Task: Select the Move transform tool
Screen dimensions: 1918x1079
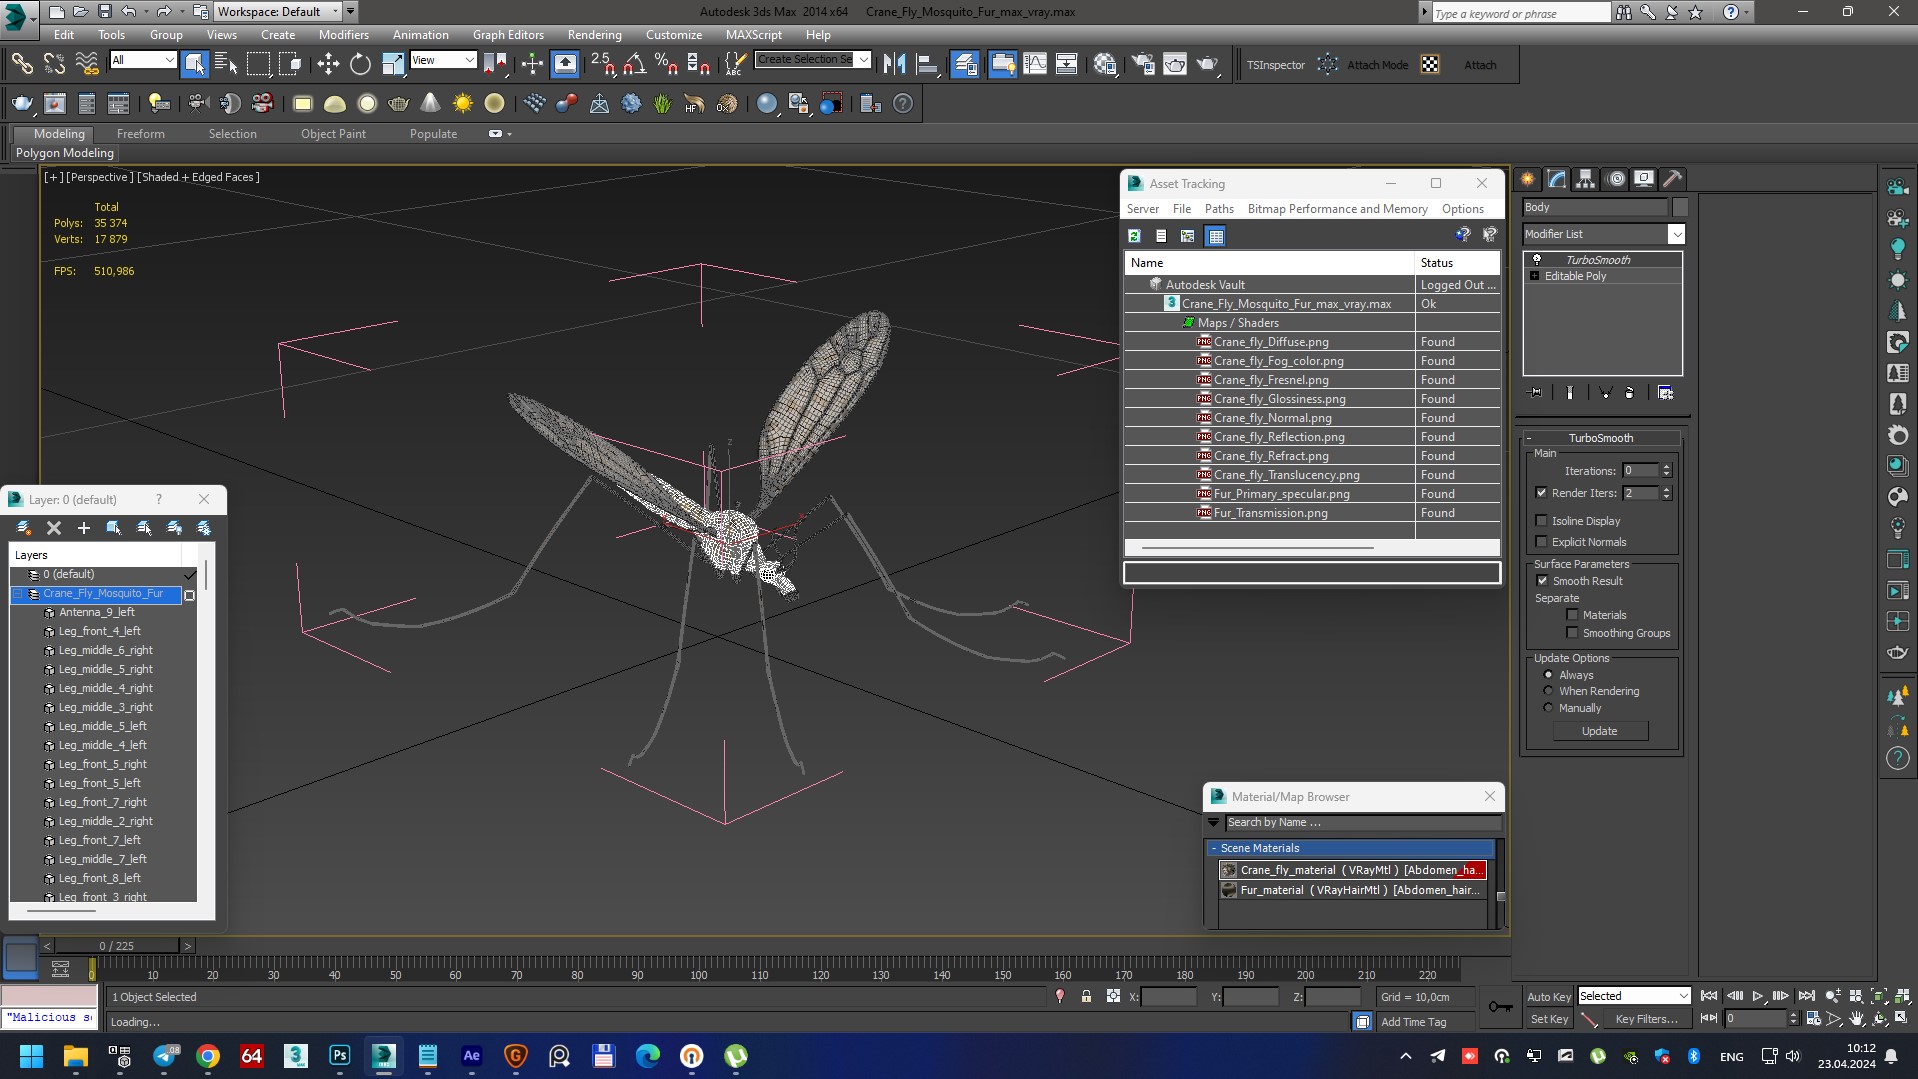Action: click(328, 64)
